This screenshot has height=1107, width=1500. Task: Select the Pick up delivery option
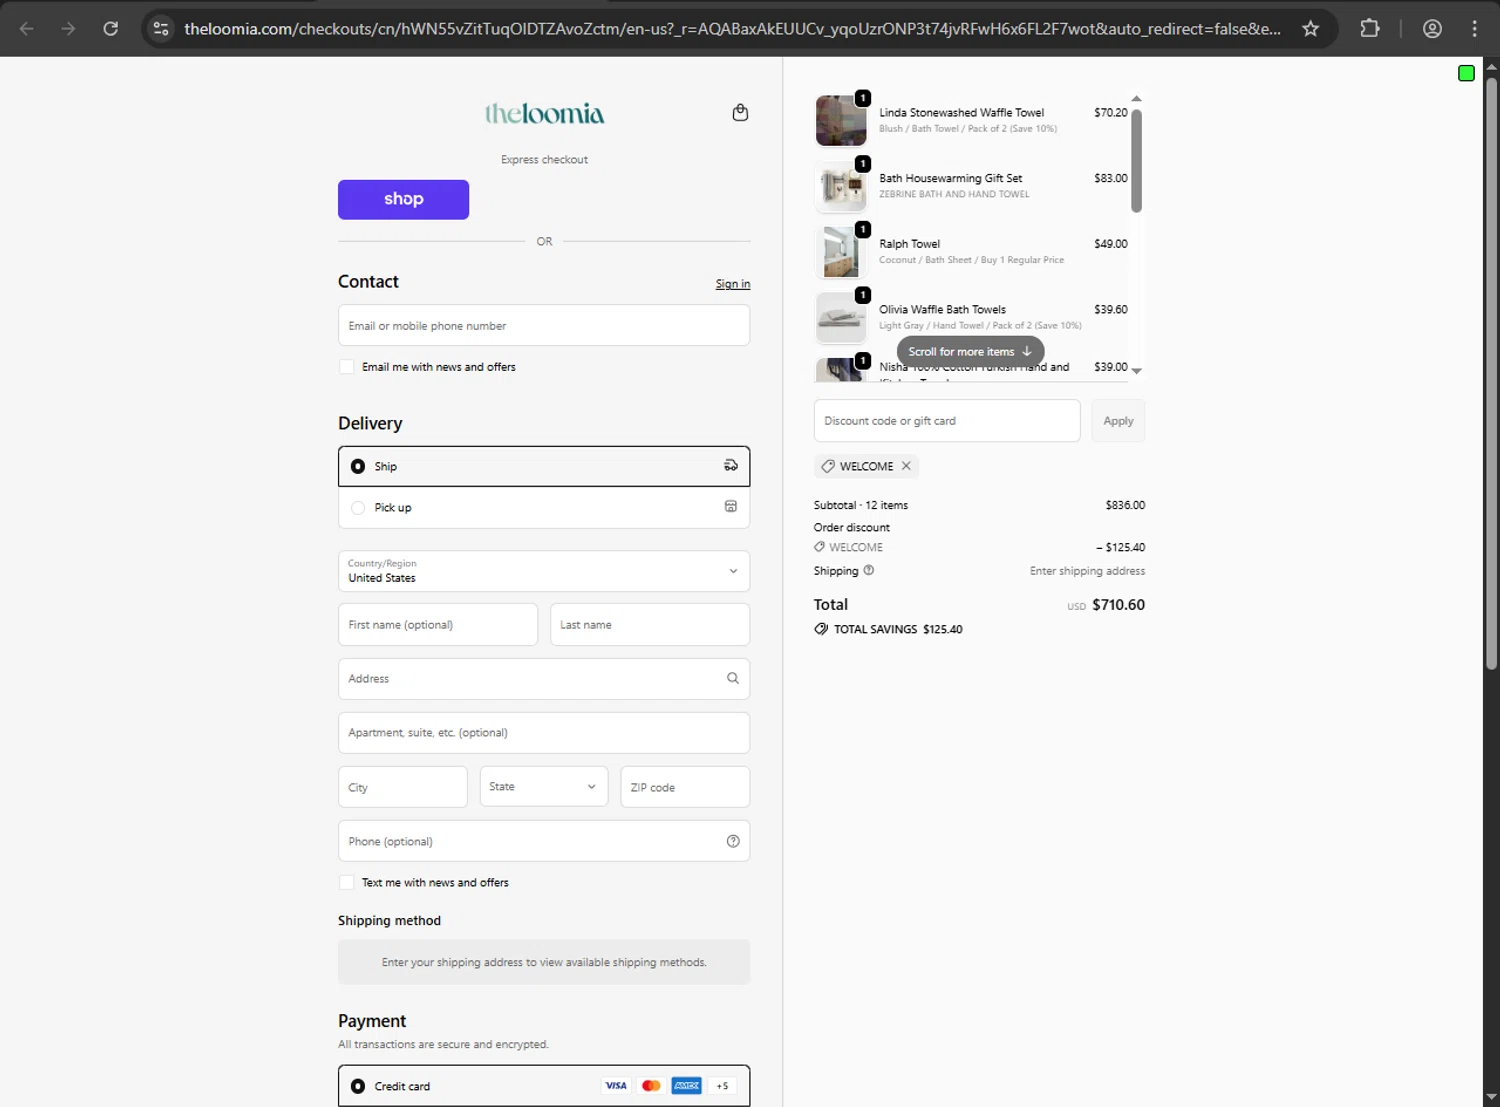point(544,507)
